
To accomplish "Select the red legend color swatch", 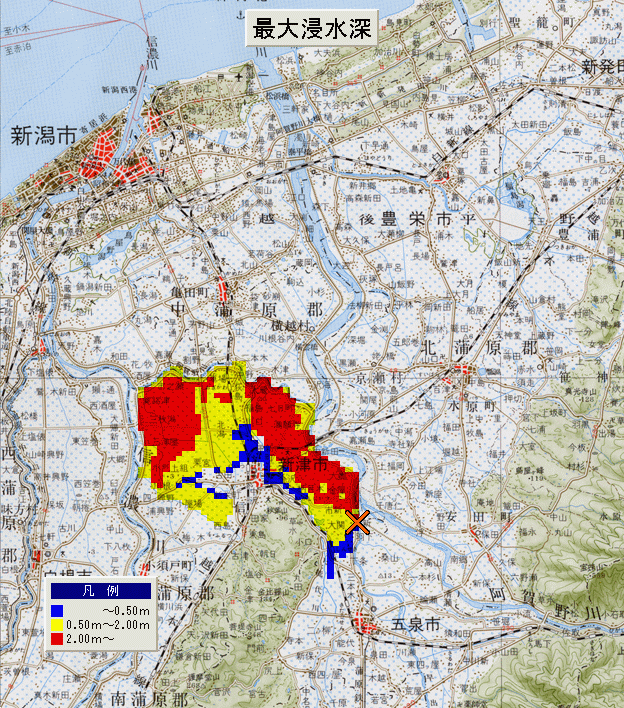I will coord(57,638).
